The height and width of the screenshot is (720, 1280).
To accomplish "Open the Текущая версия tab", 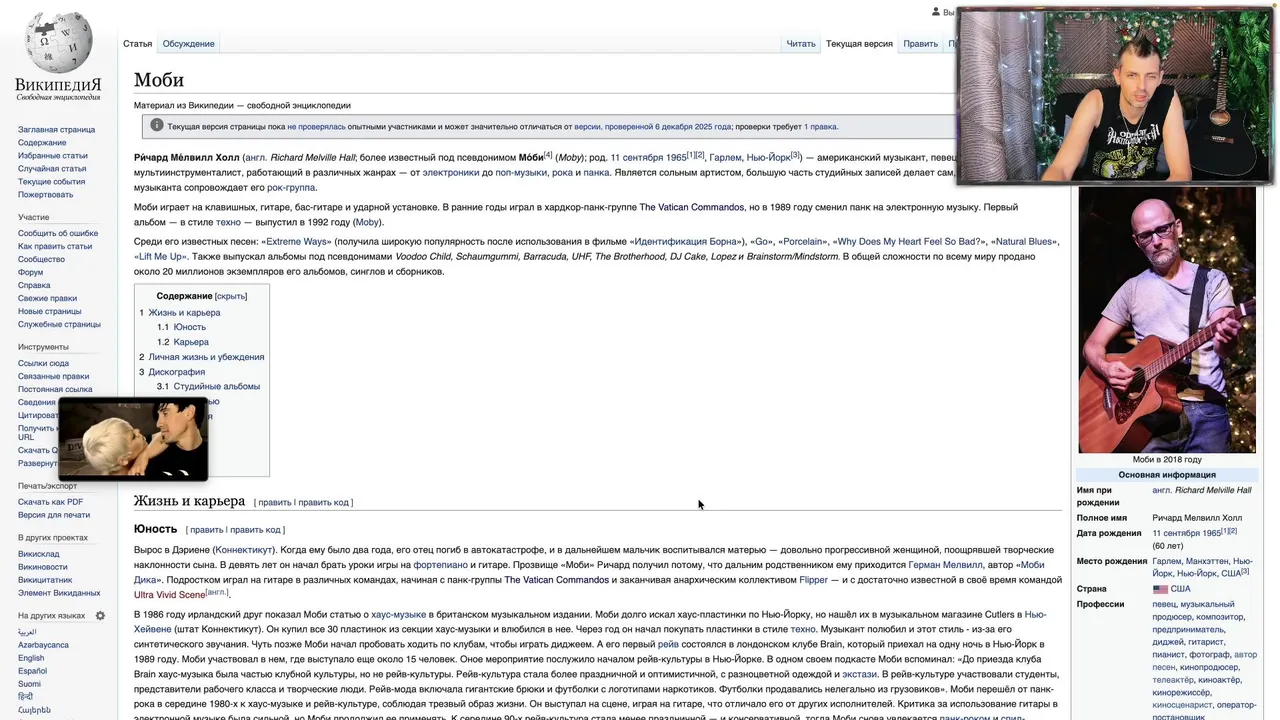I will (859, 44).
